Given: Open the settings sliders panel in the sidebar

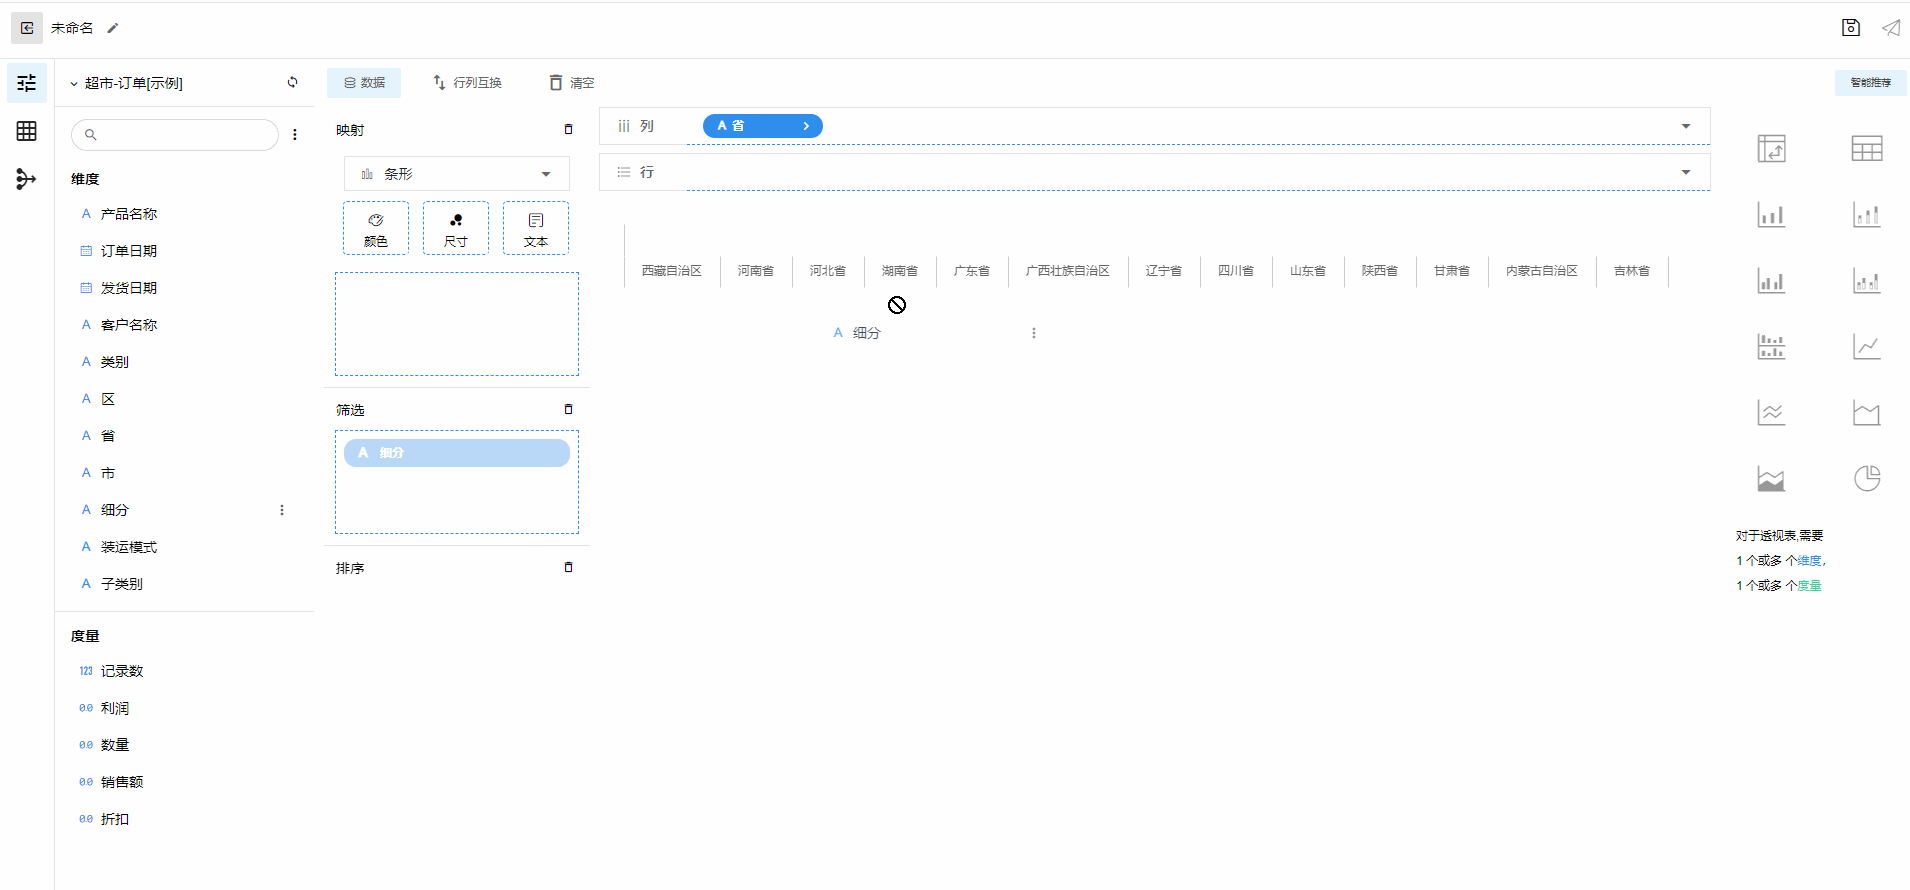Looking at the screenshot, I should 27,83.
